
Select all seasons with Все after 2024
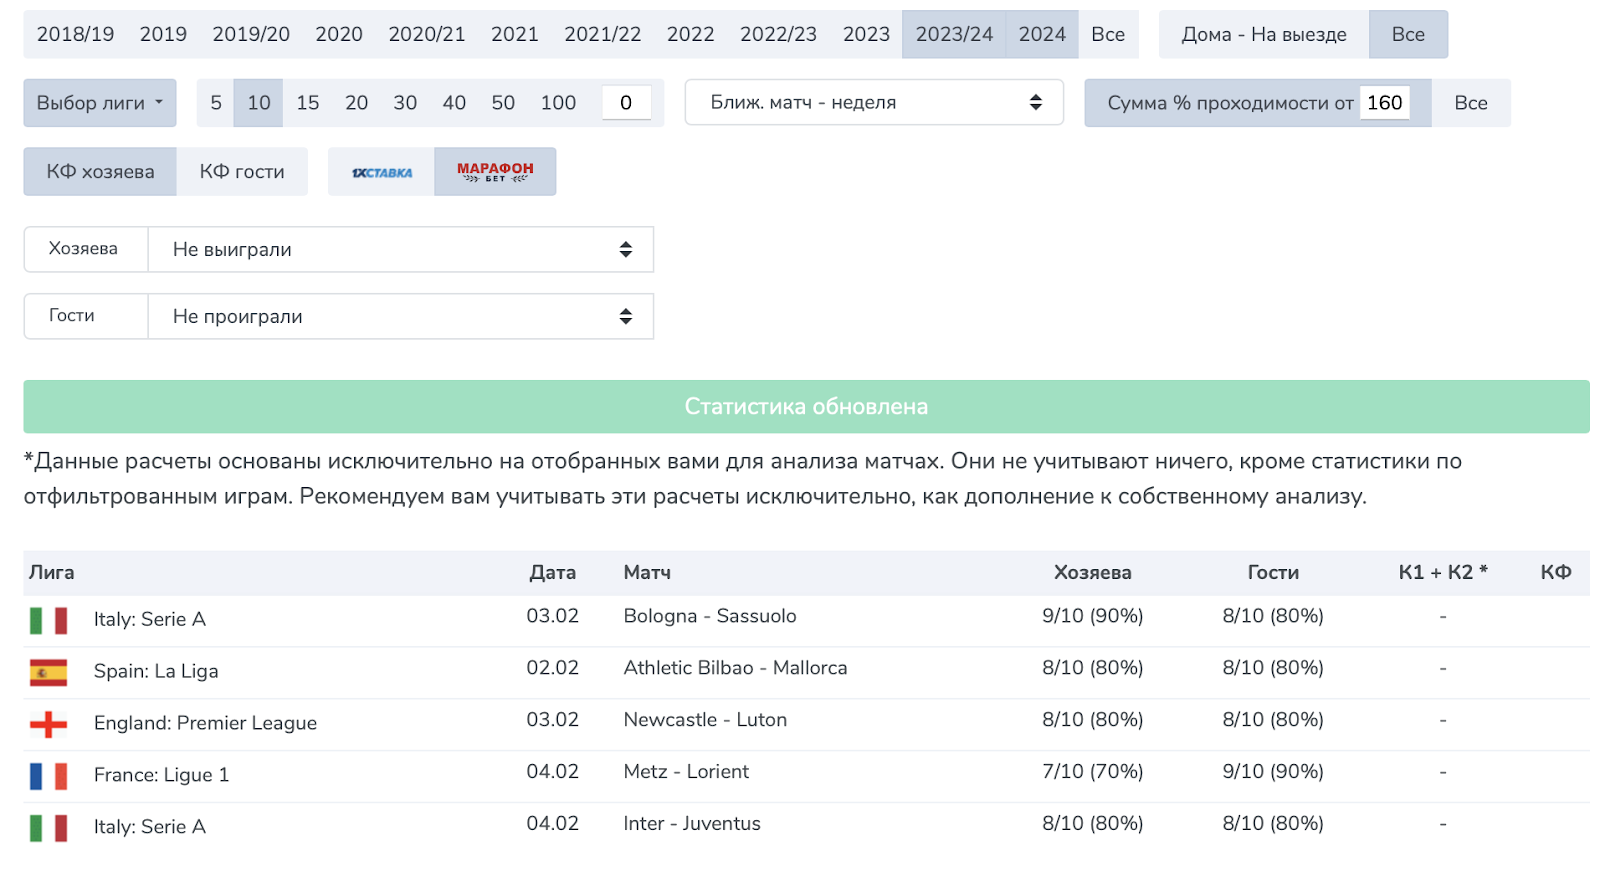click(1108, 34)
